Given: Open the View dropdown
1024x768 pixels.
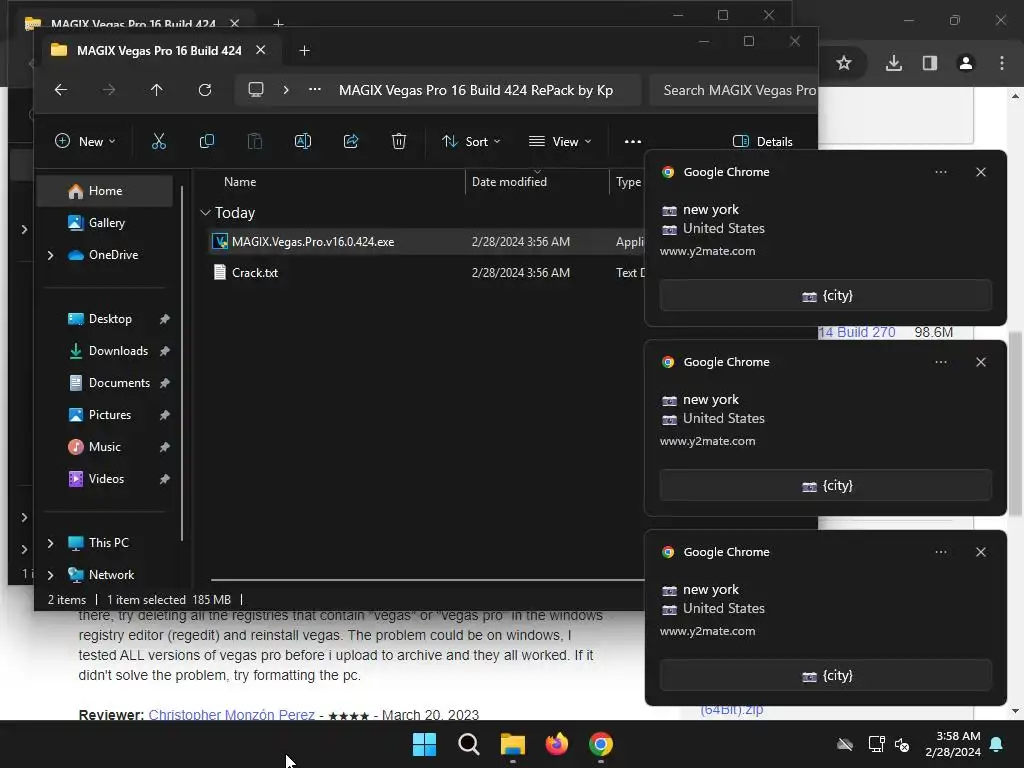Looking at the screenshot, I should pos(560,142).
